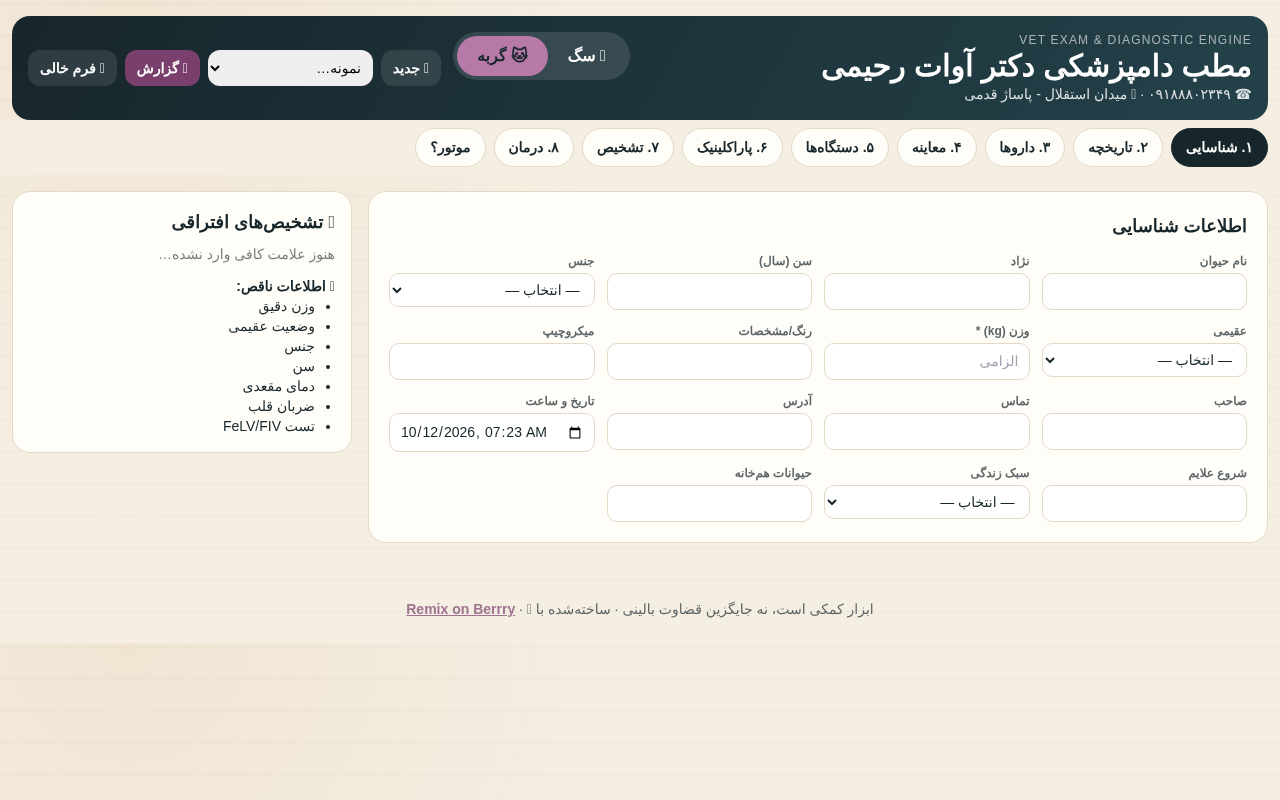Open the ۴. معاینه tab
Image resolution: width=1280 pixels, height=800 pixels.
(937, 147)
